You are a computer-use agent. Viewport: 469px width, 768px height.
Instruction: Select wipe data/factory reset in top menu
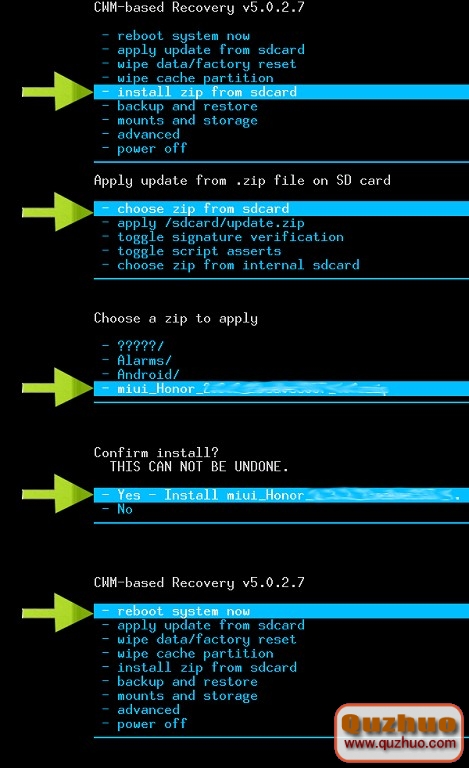[199, 64]
